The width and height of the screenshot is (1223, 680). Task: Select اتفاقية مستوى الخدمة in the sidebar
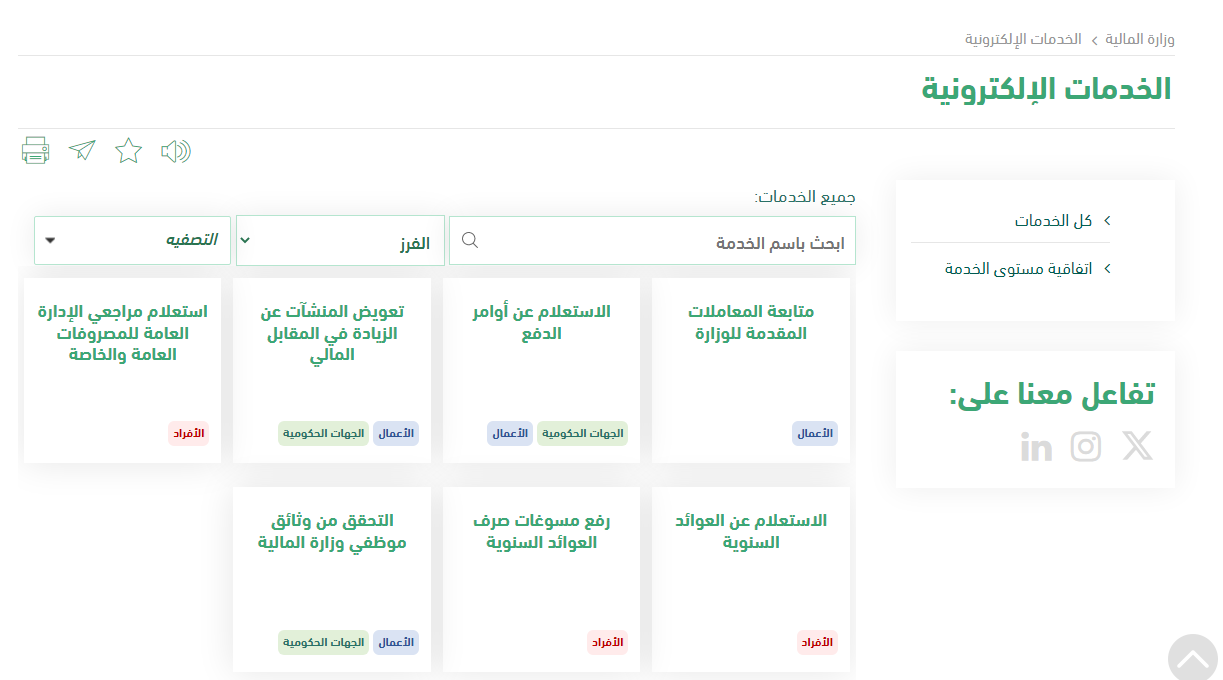[1018, 269]
